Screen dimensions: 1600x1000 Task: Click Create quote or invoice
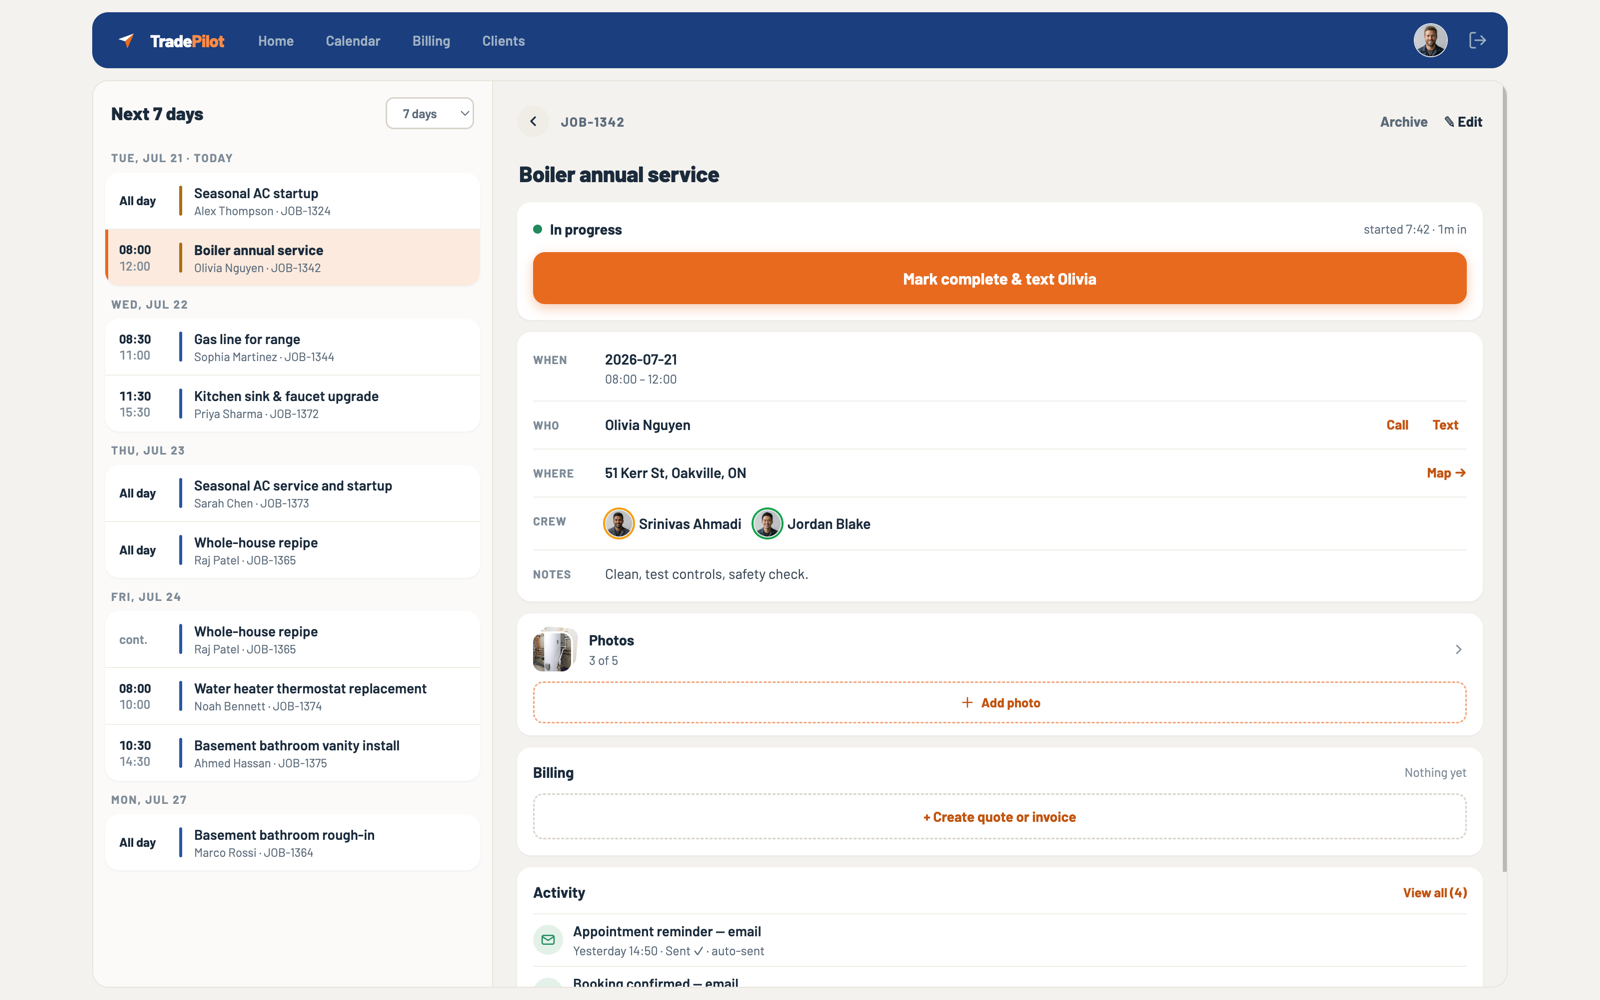click(1000, 817)
